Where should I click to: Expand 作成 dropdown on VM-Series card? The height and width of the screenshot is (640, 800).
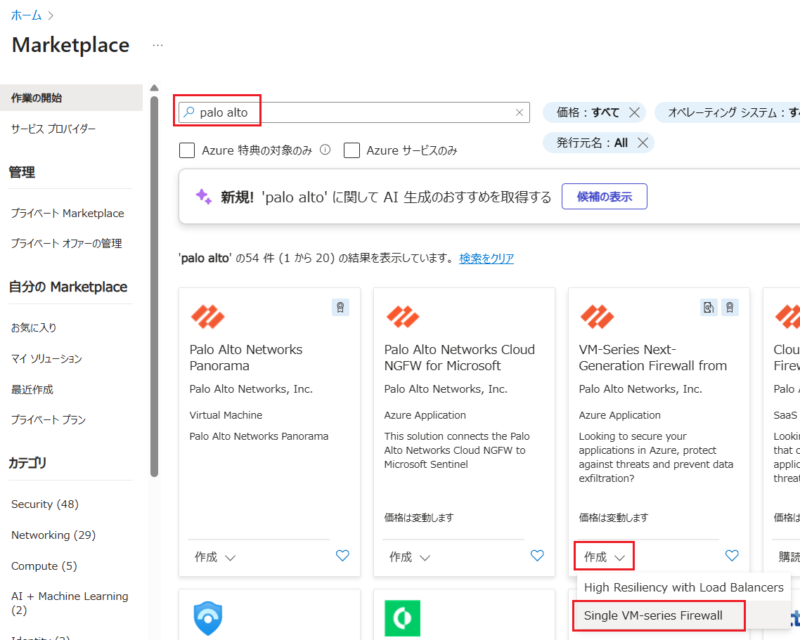[604, 556]
